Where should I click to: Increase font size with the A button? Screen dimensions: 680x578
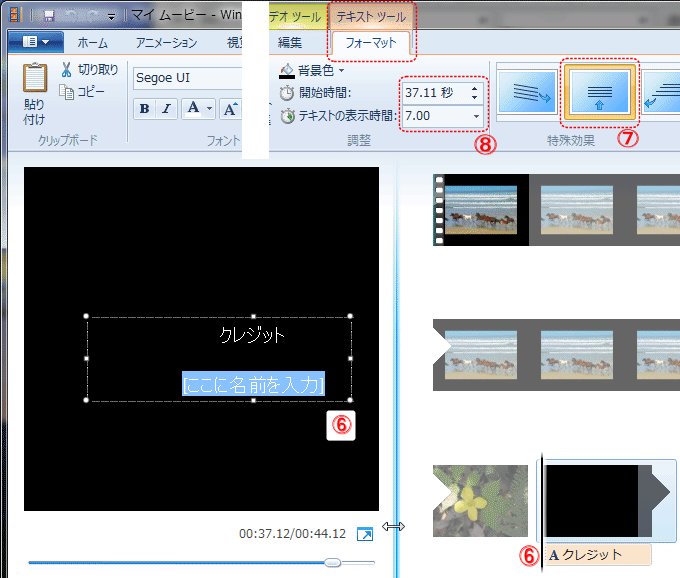click(230, 109)
